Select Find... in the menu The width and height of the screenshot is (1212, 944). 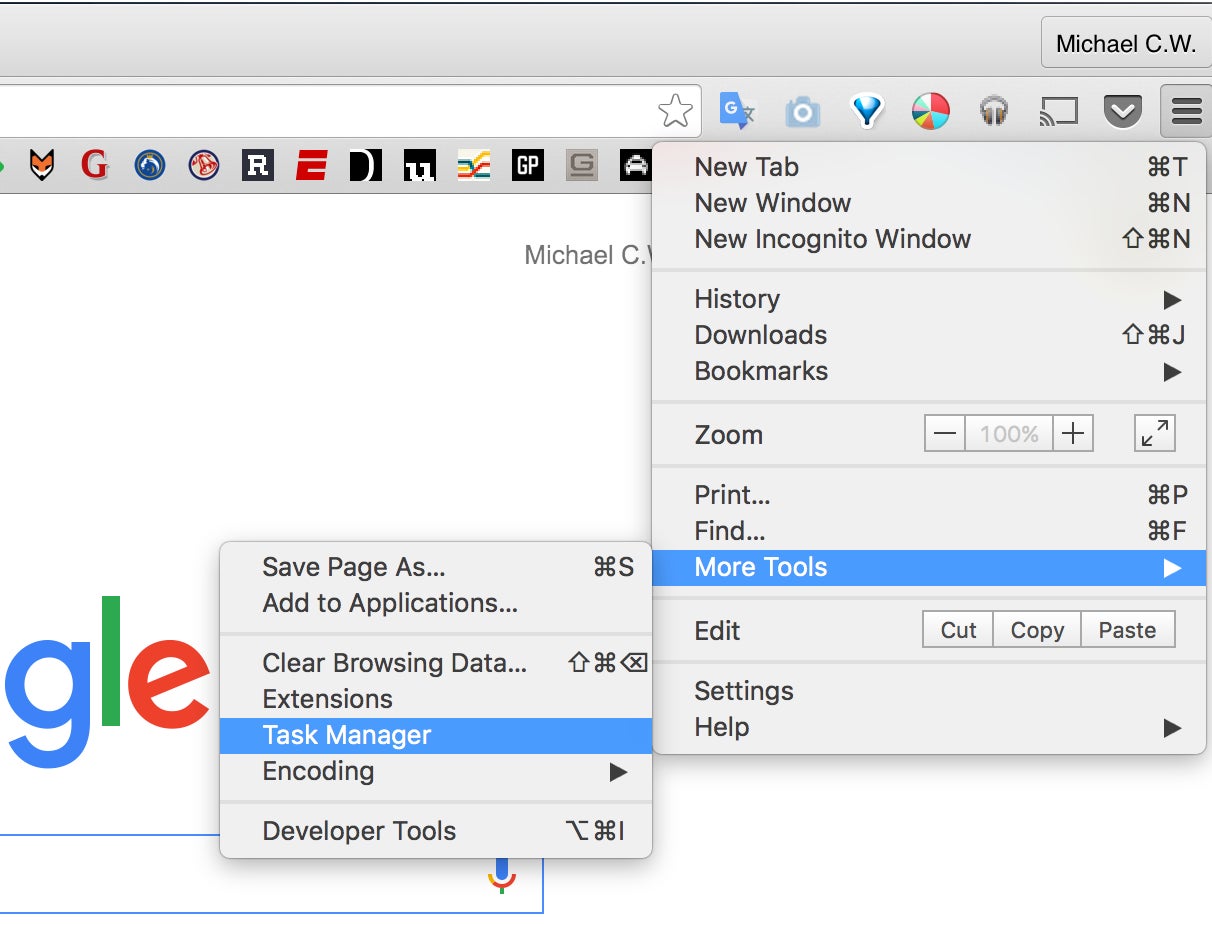pos(929,531)
